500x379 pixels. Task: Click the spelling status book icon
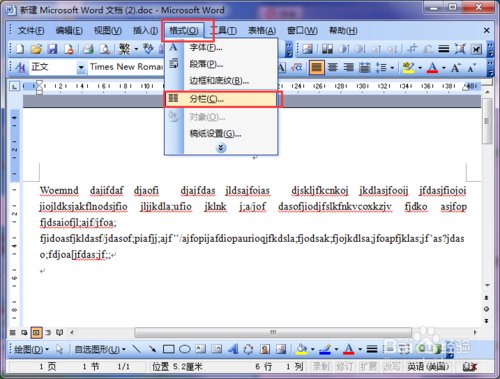pyautogui.click(x=470, y=367)
